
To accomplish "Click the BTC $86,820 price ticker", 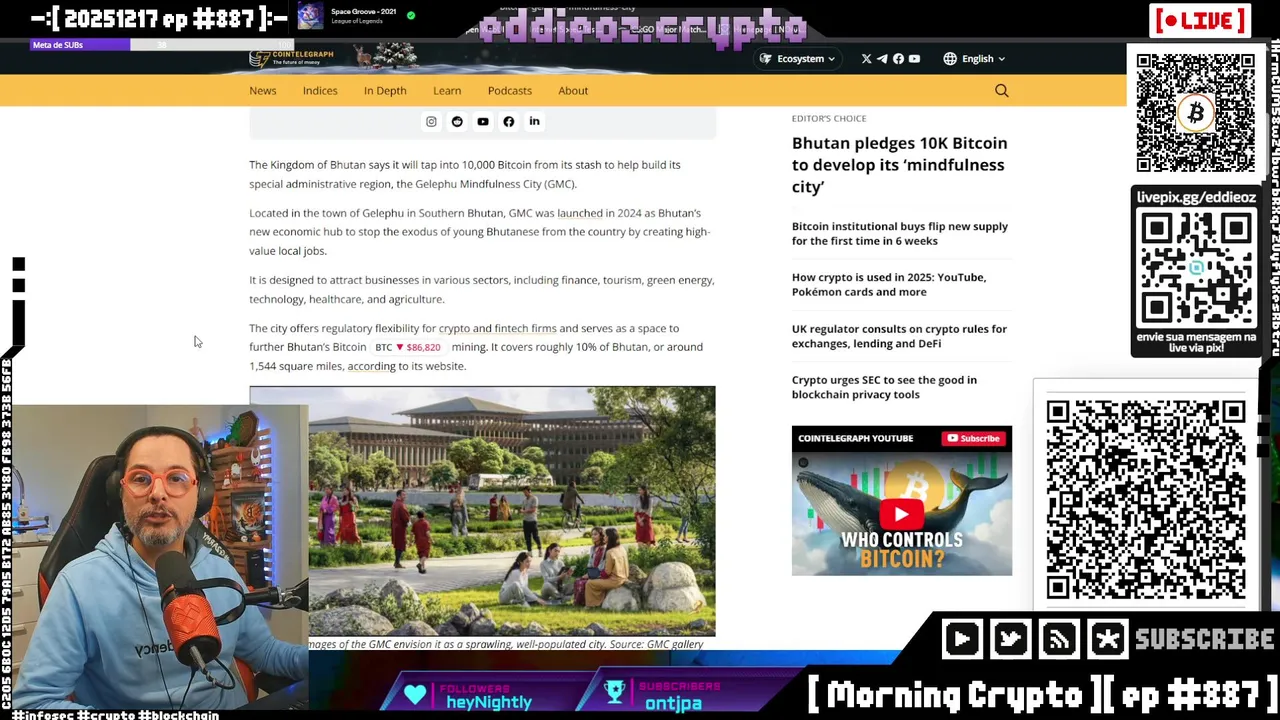I will click(x=408, y=347).
